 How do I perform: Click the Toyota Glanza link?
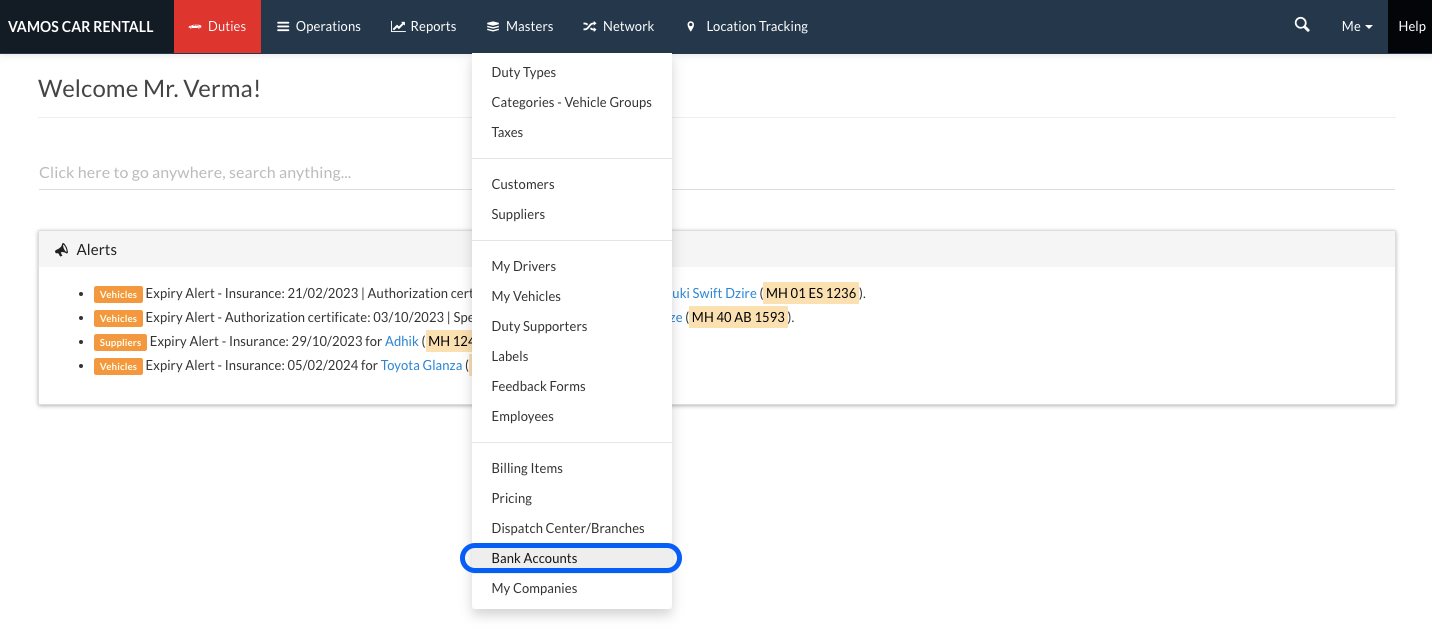point(421,366)
